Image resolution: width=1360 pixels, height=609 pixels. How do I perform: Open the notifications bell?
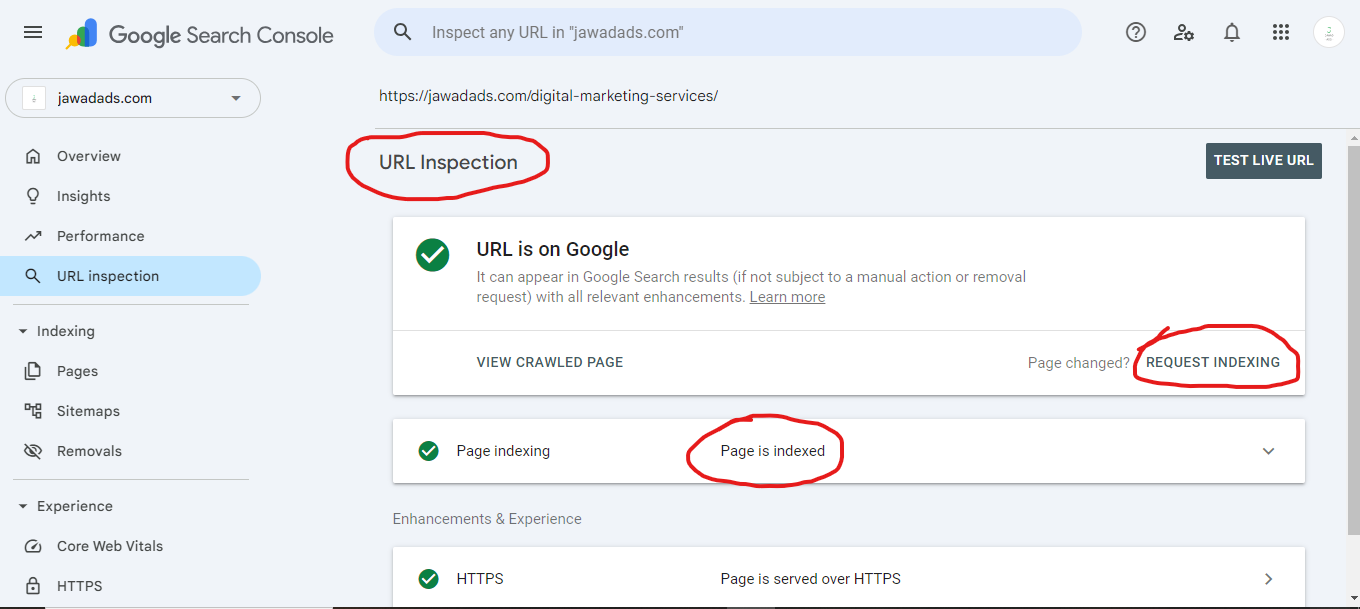pos(1232,32)
